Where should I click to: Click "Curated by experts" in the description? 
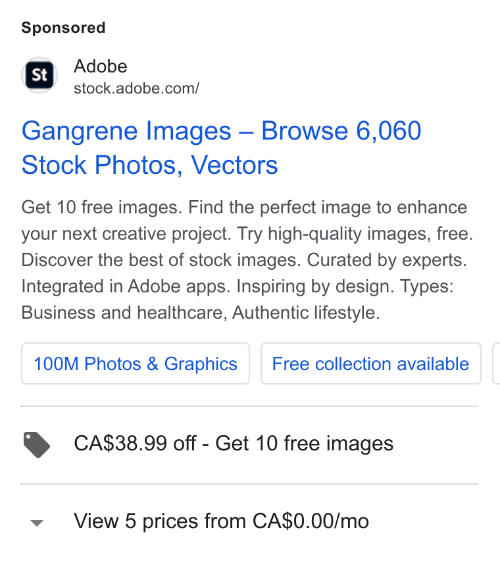[387, 260]
